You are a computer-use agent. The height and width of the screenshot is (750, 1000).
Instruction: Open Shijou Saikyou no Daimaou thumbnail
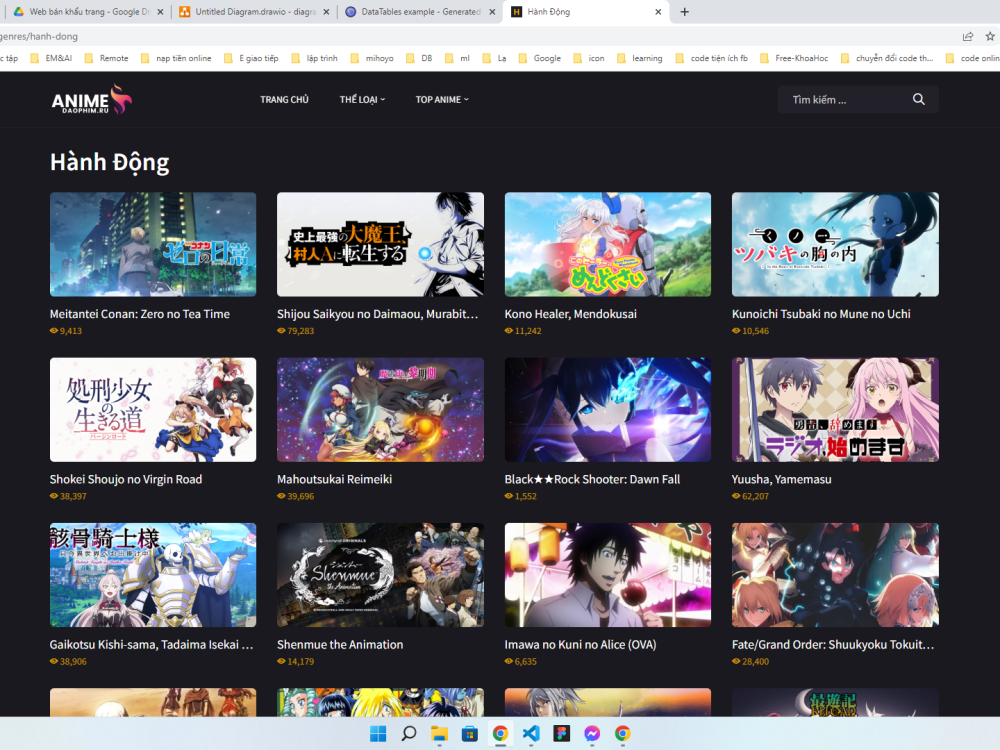click(380, 244)
